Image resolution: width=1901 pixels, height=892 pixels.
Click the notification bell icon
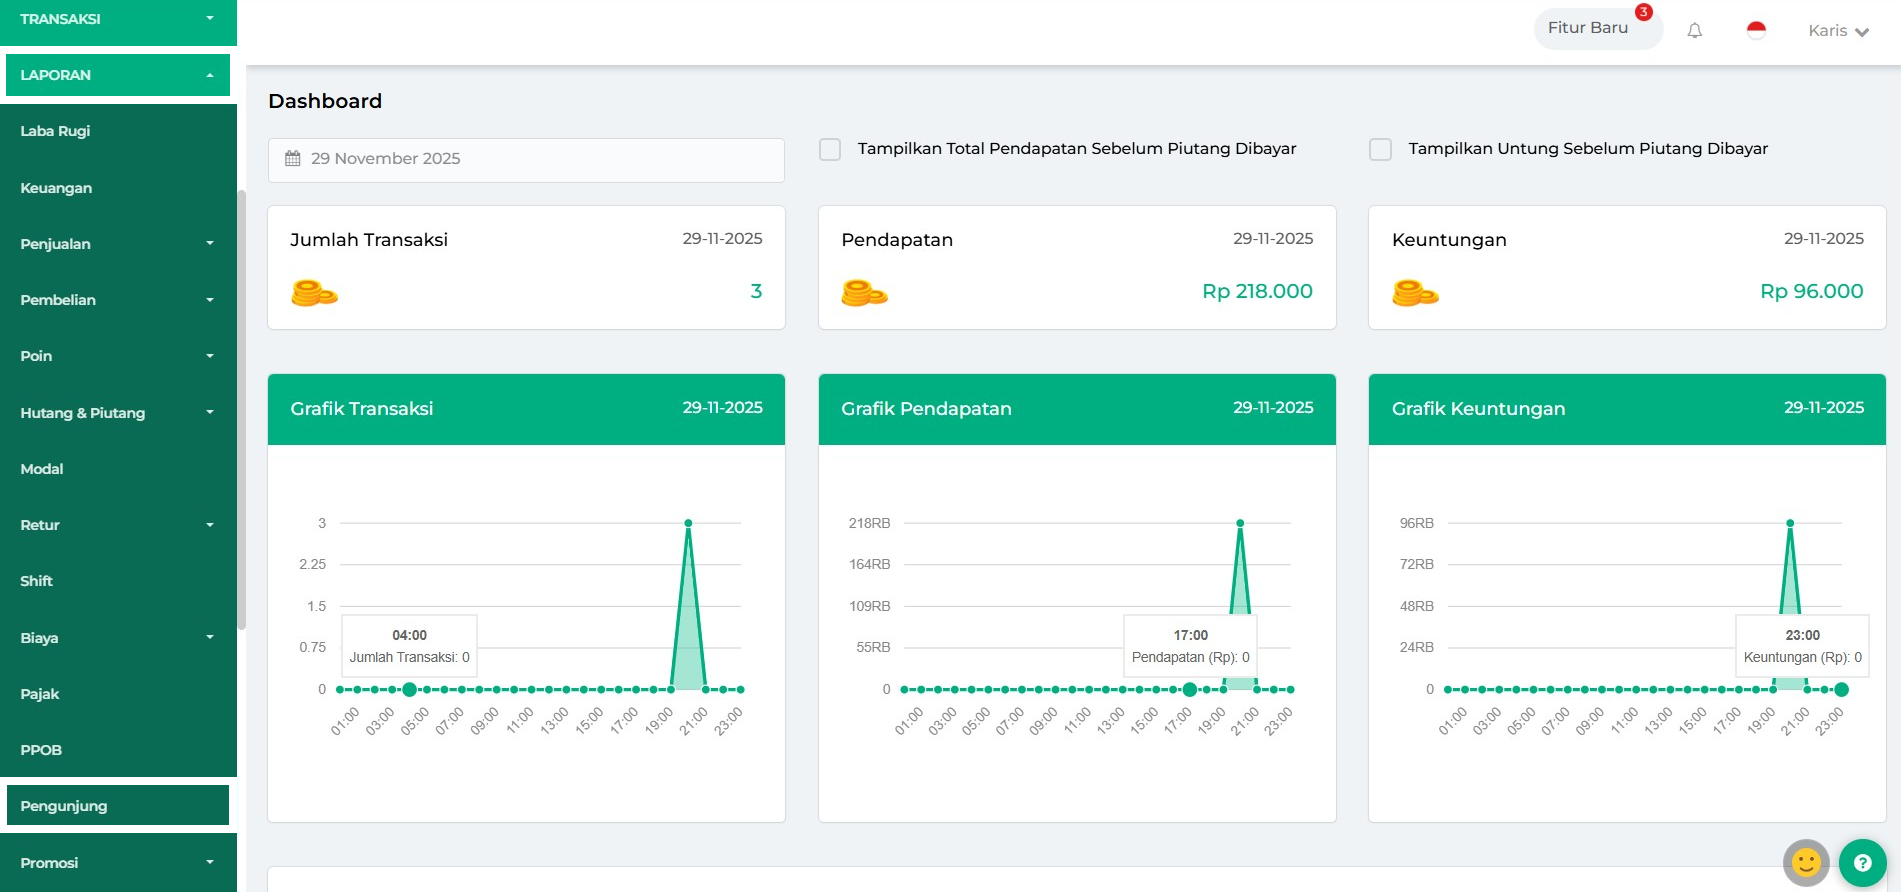point(1694,31)
